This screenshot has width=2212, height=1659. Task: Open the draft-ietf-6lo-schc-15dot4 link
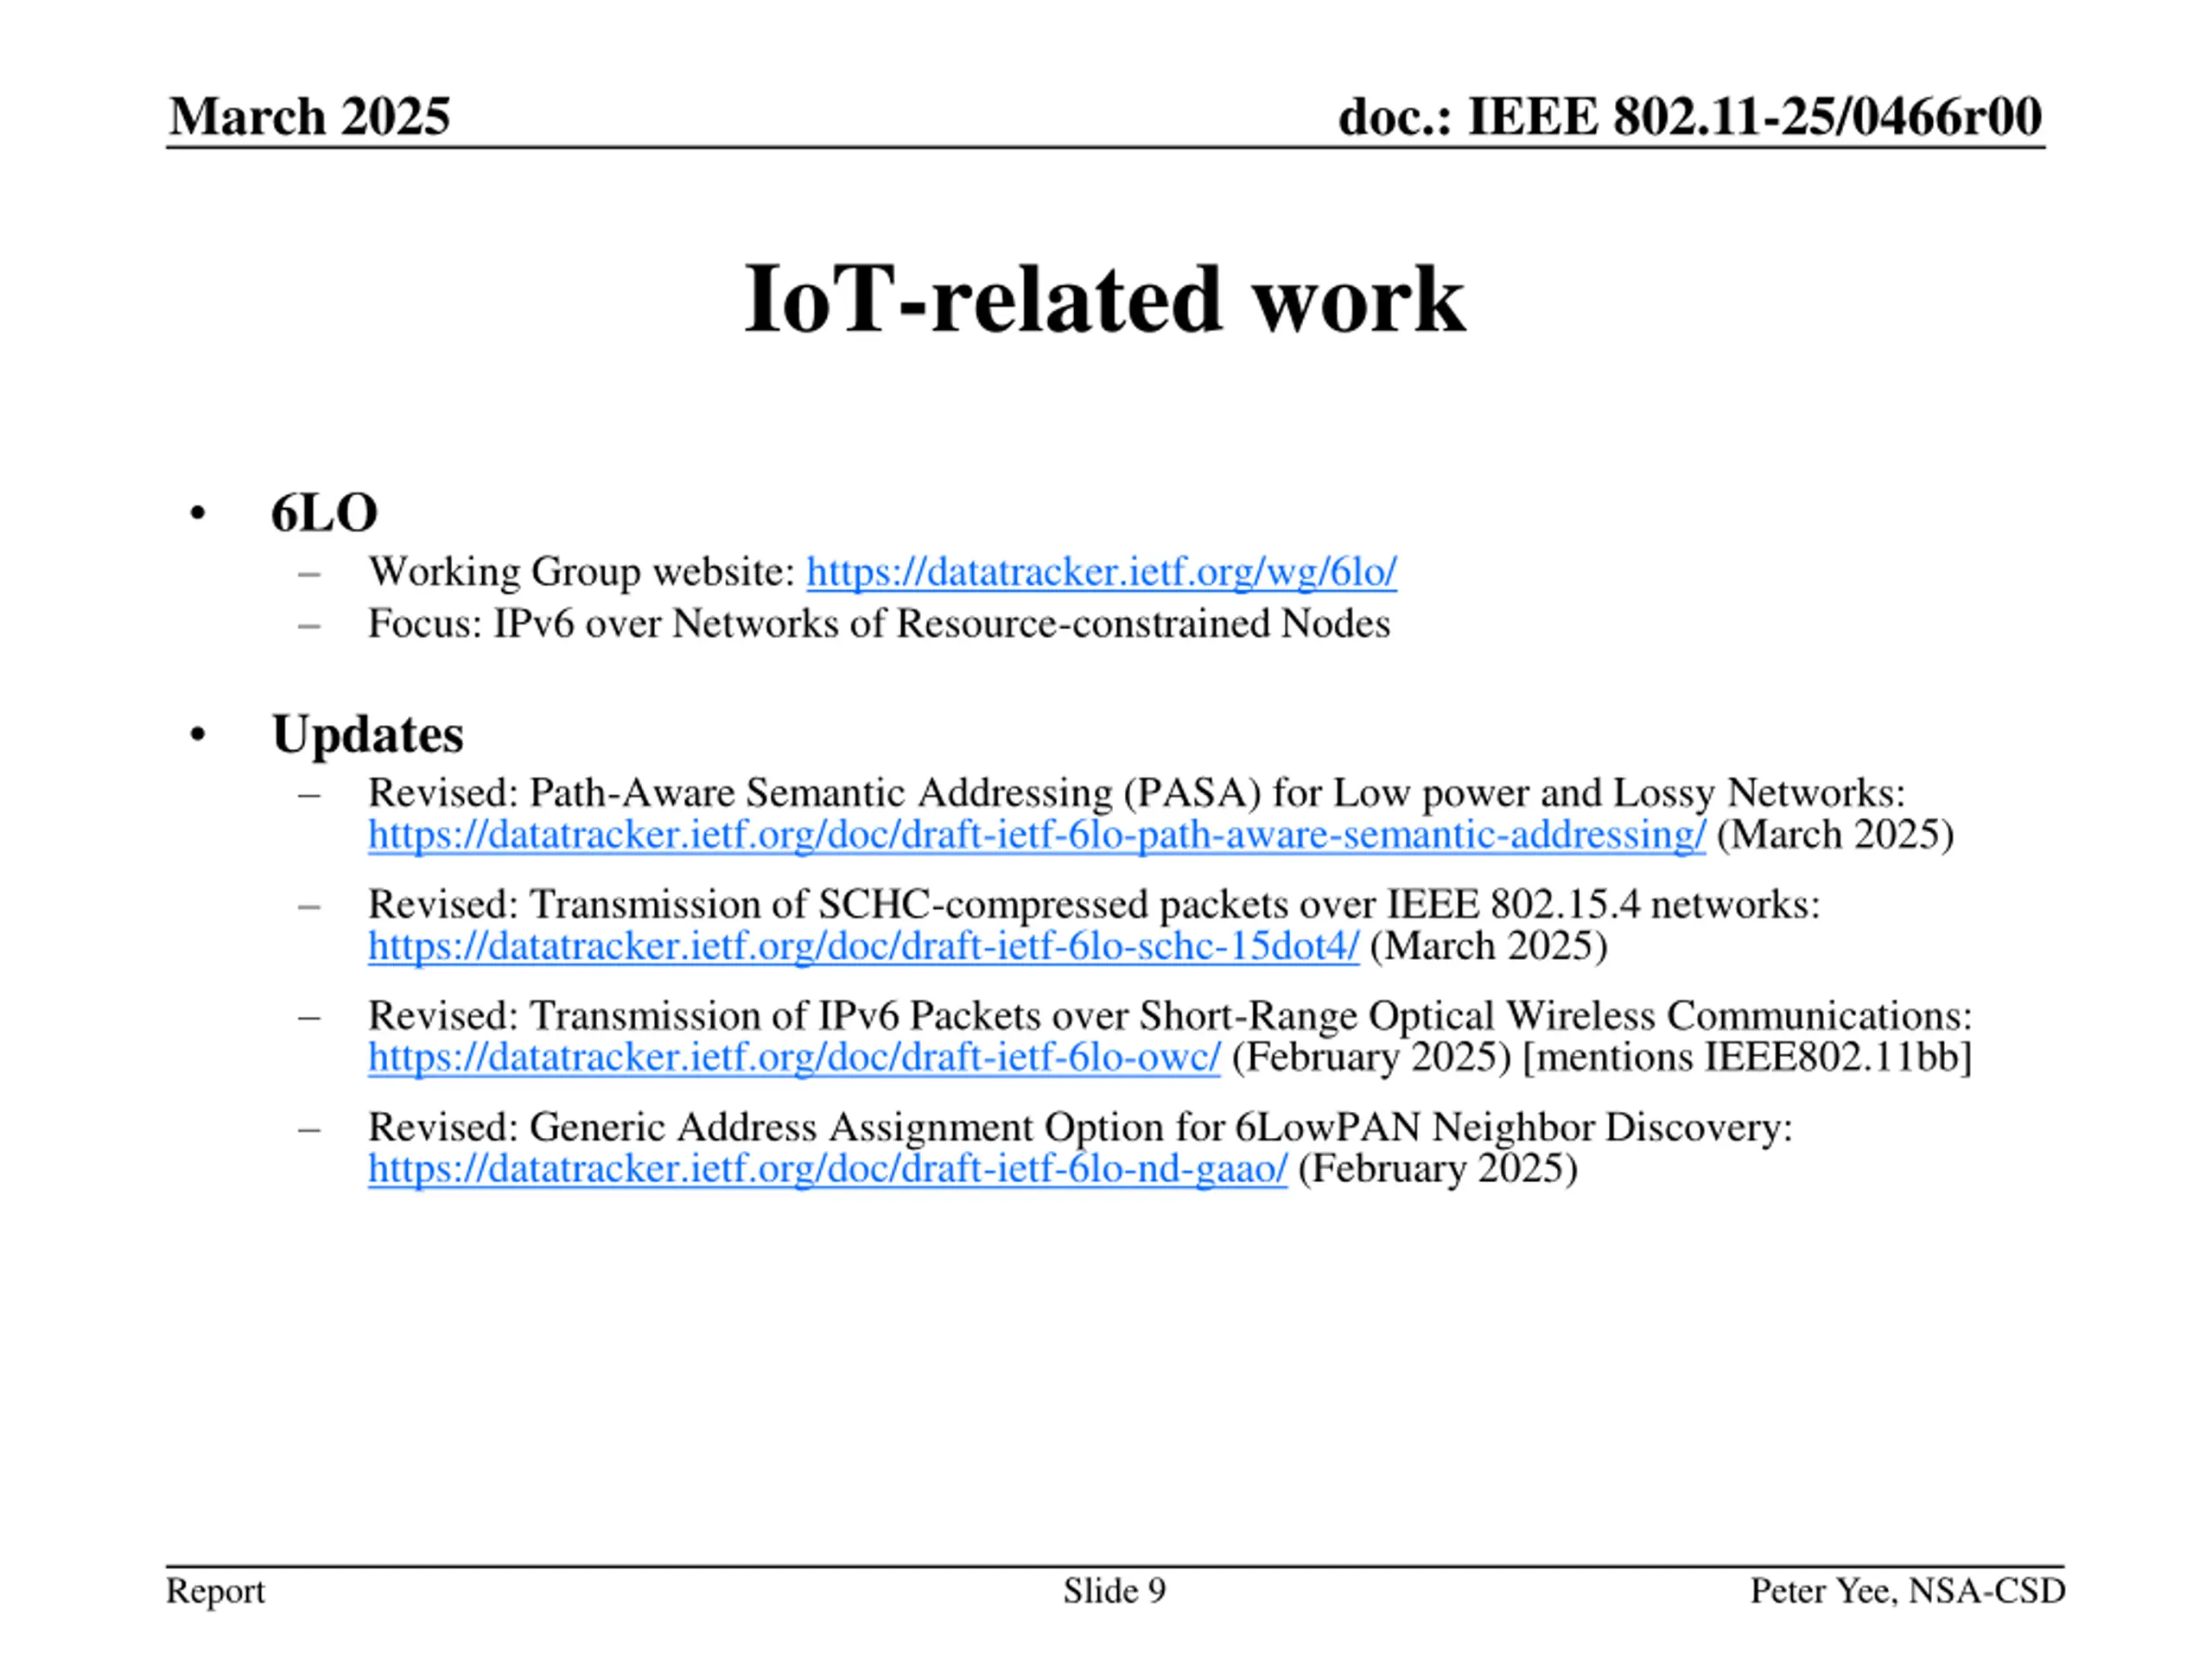(x=863, y=945)
